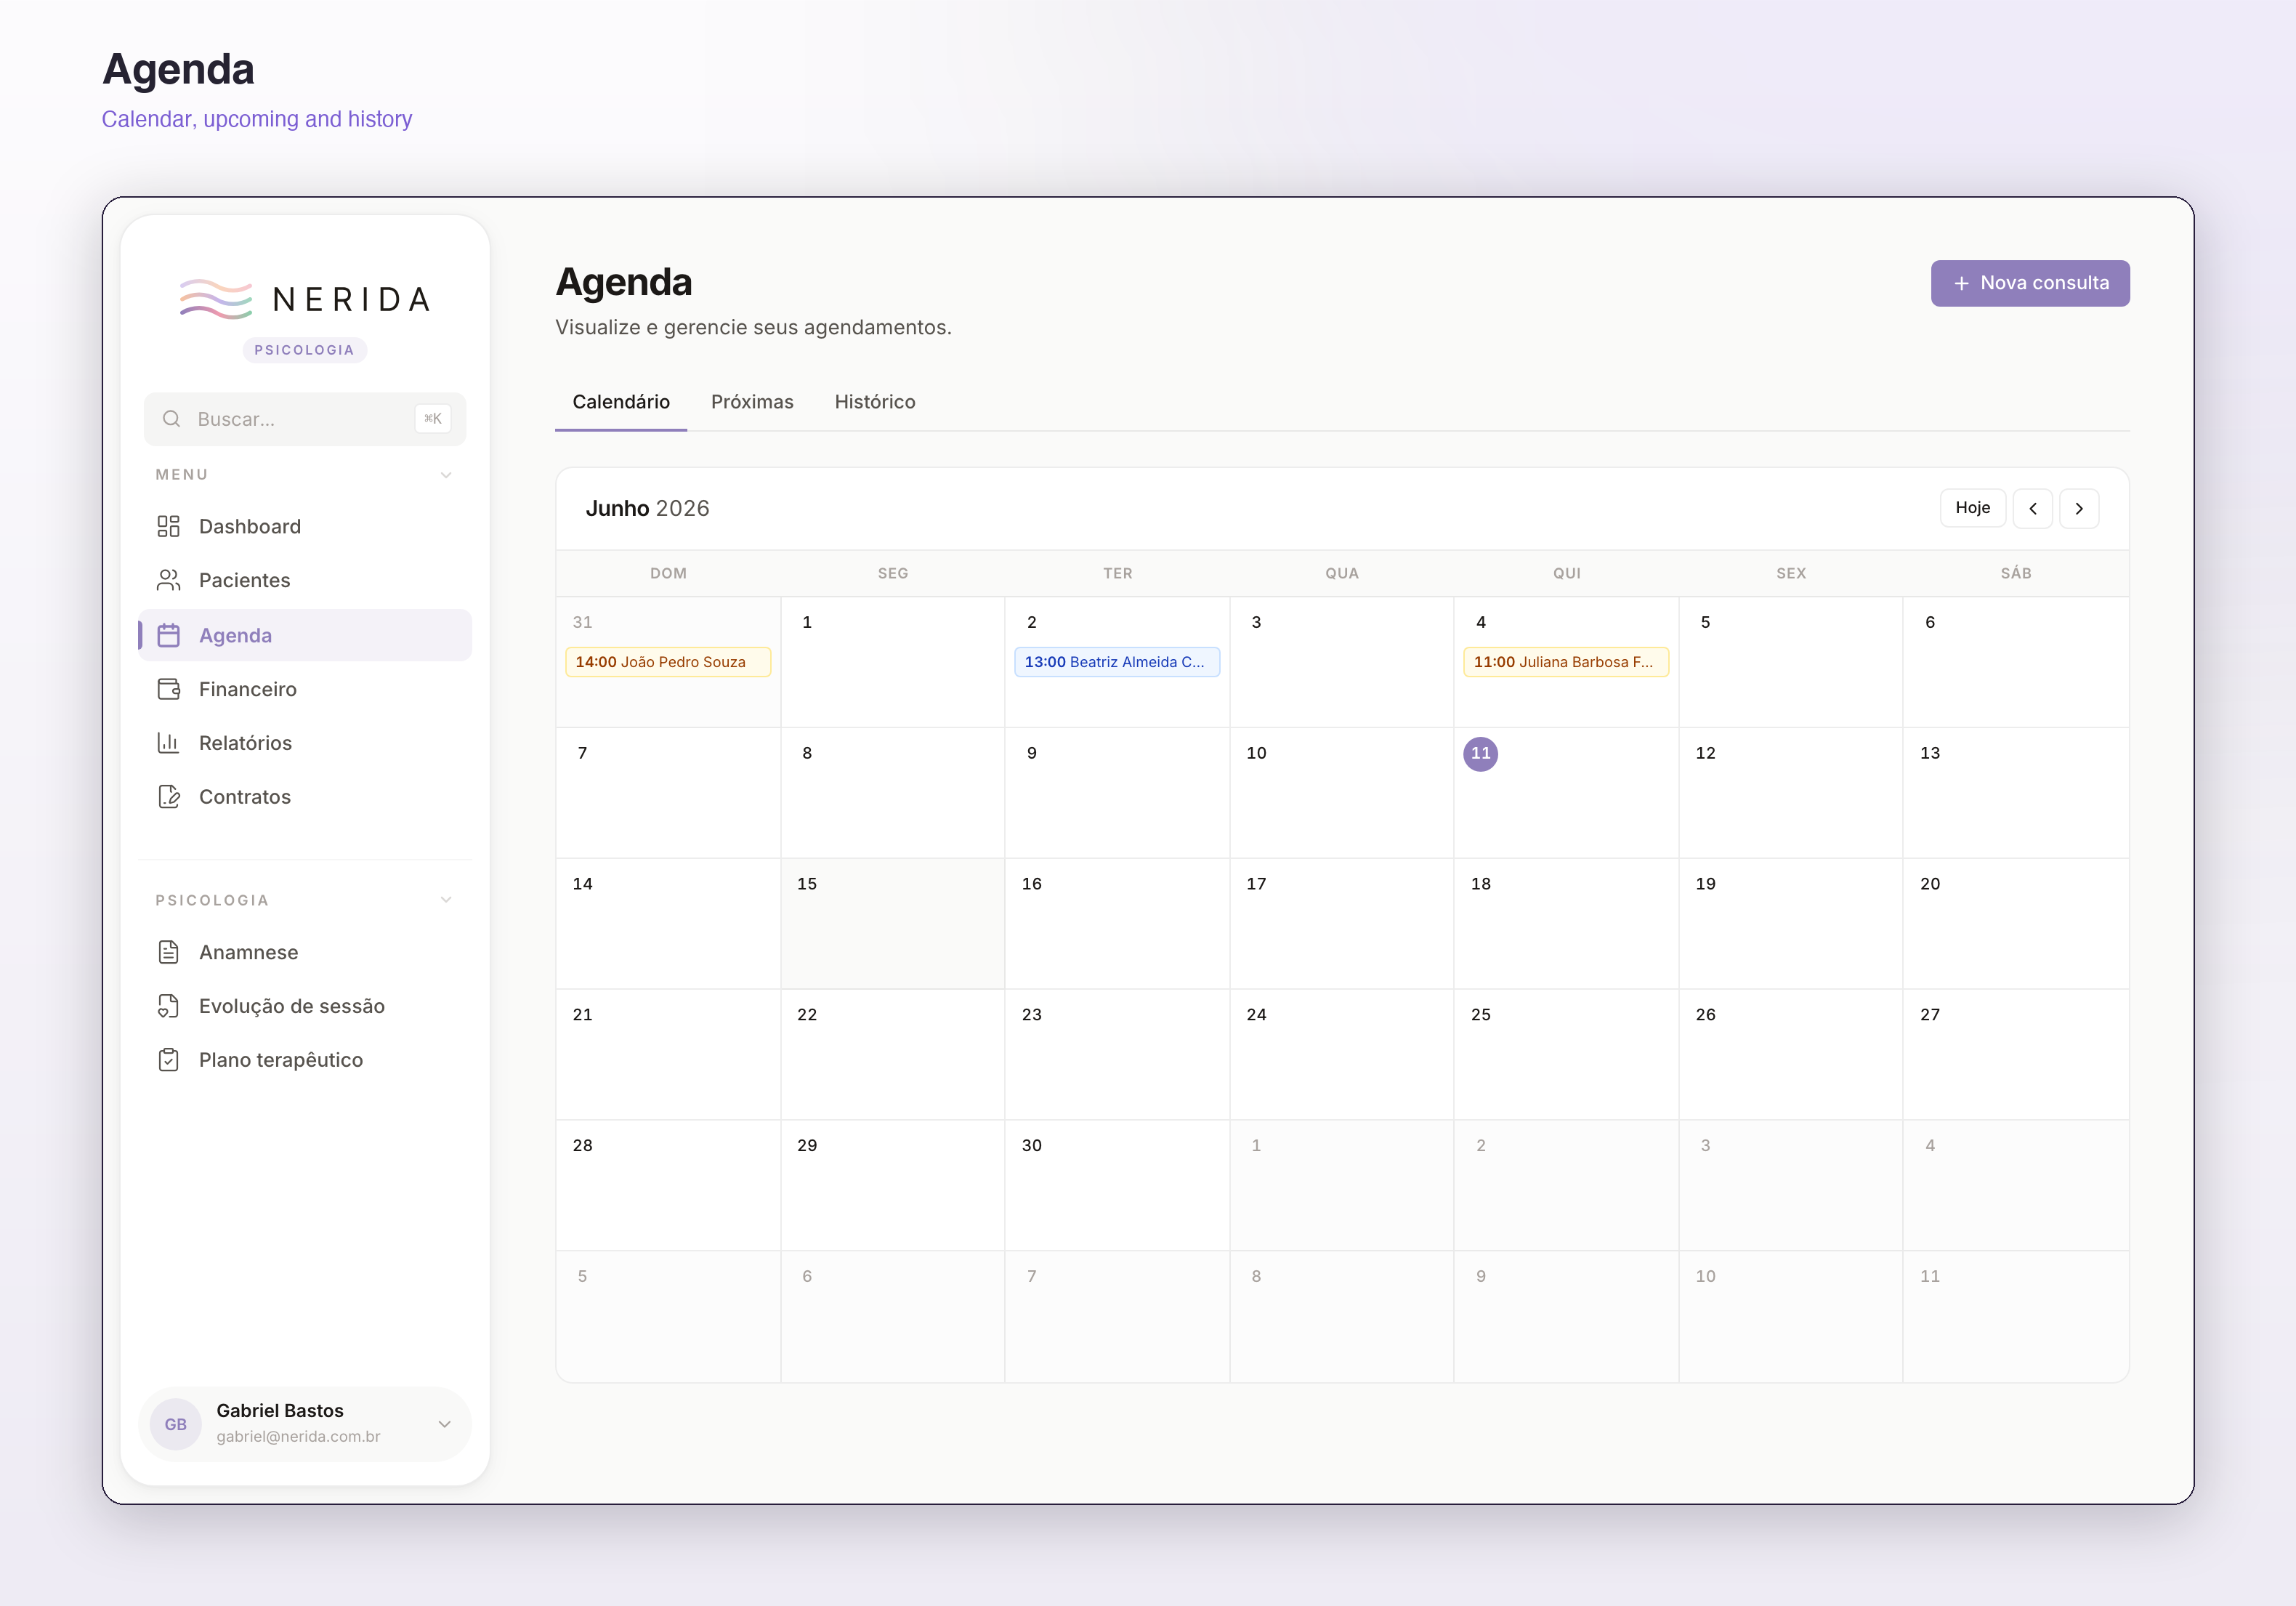Viewport: 2296px width, 1606px height.
Task: Click the Gabriel Bastos name
Action: [x=280, y=1410]
